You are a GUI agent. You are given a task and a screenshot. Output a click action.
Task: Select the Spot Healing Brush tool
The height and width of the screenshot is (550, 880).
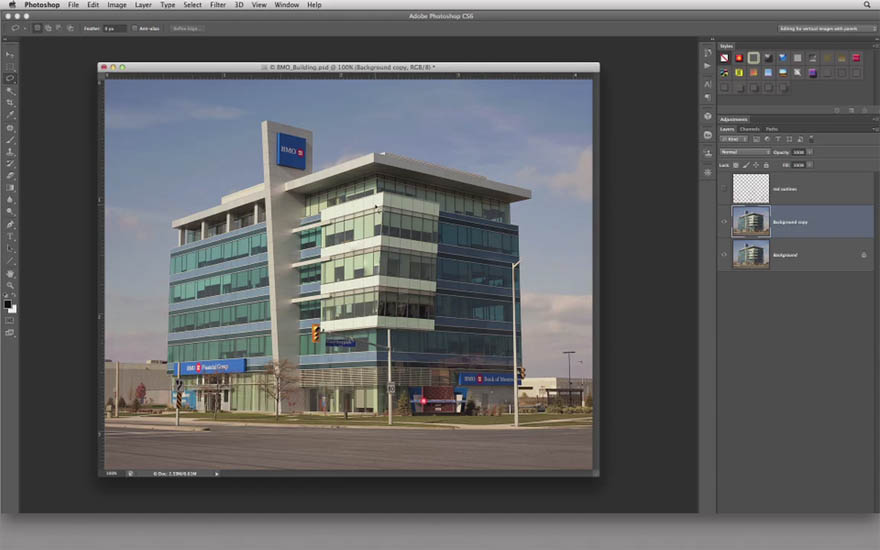point(10,128)
